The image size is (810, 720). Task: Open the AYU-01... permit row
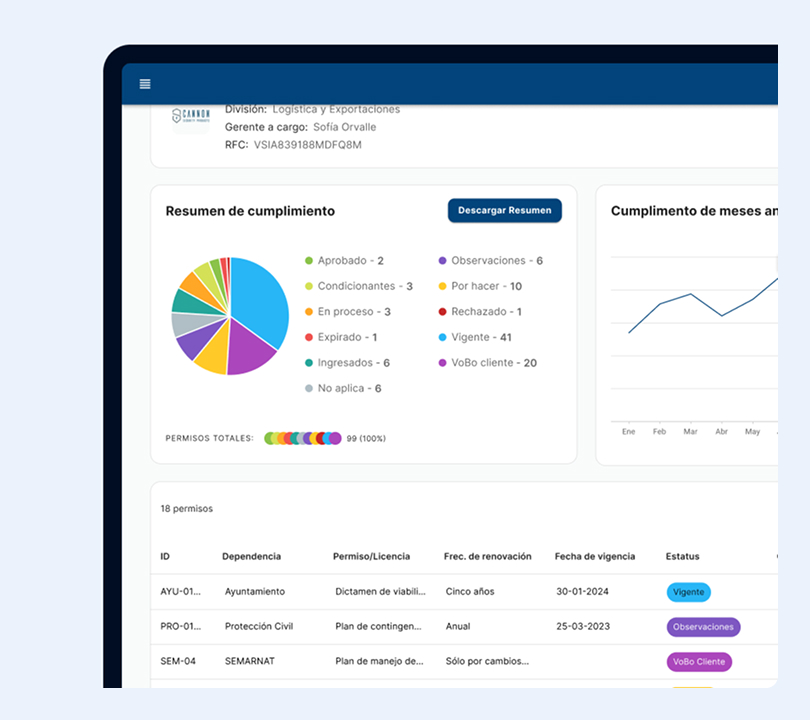click(x=464, y=592)
